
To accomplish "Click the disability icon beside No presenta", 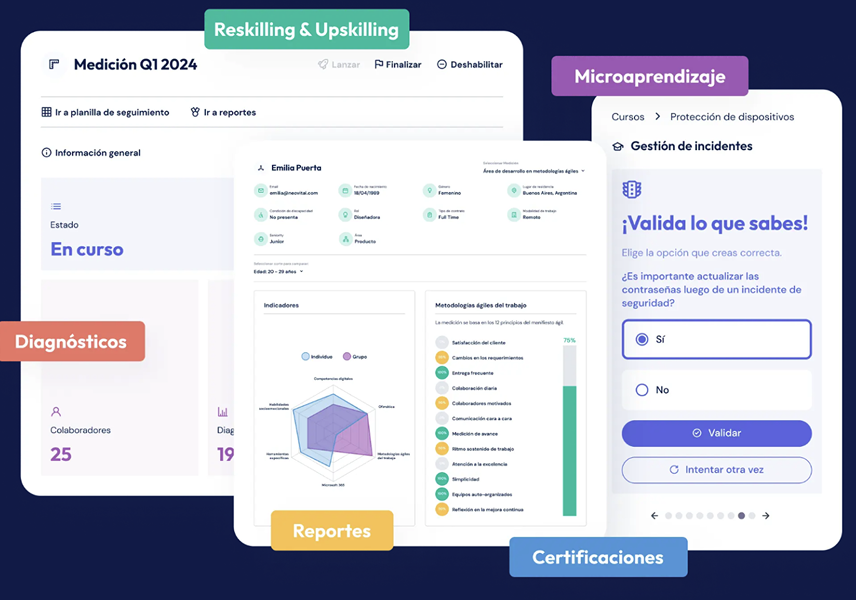I will point(260,215).
